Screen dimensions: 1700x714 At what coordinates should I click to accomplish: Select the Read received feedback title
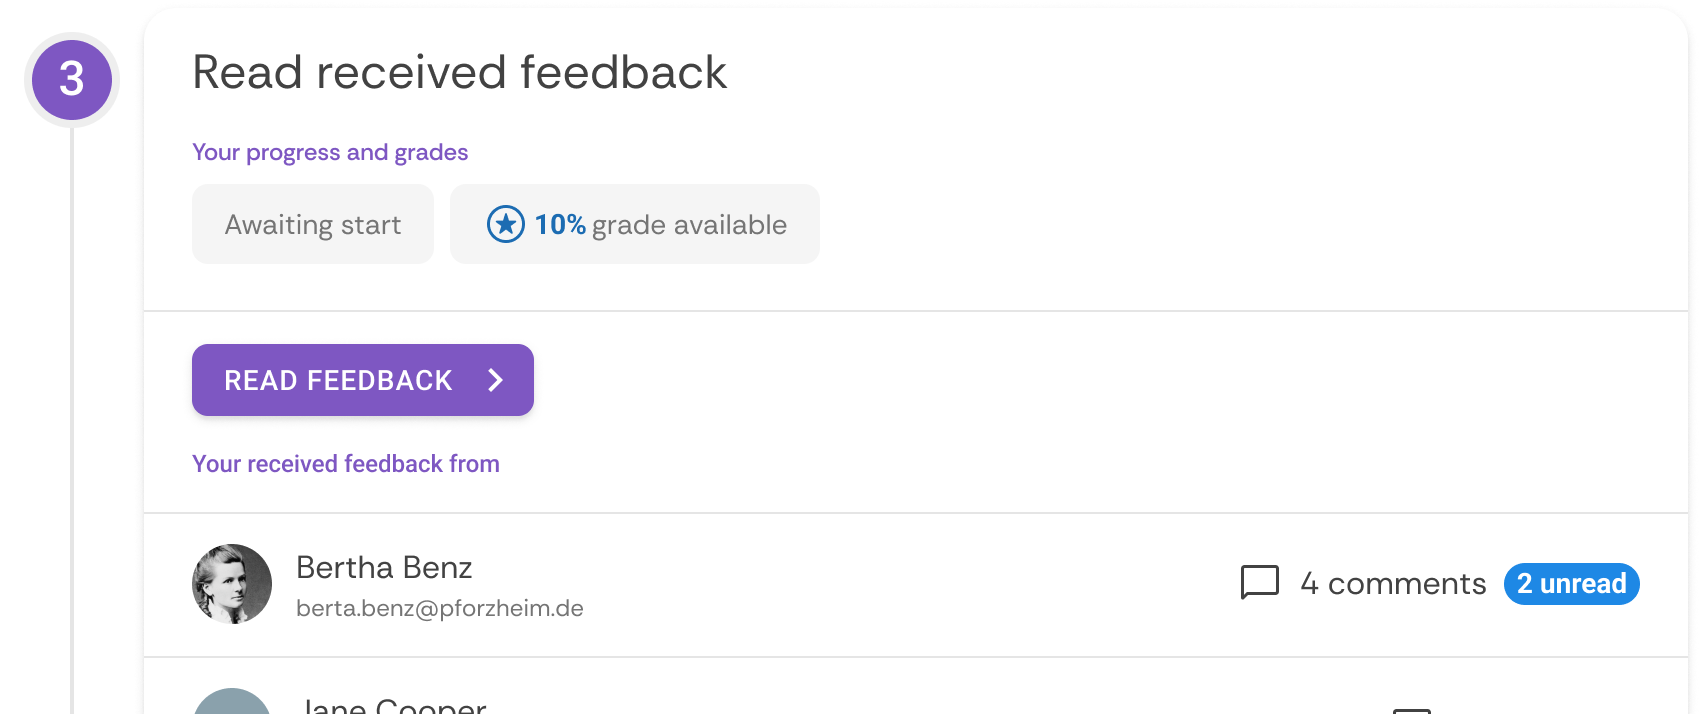click(x=459, y=71)
